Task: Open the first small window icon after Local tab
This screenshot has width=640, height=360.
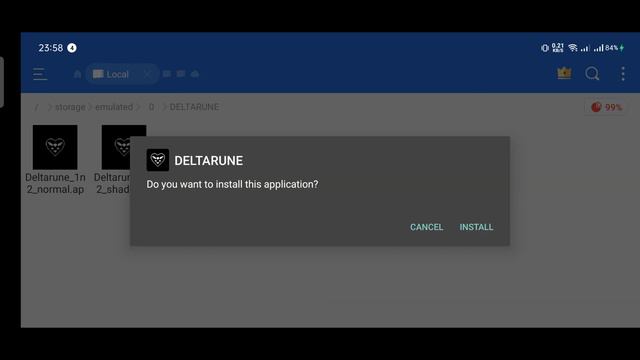Action: (x=167, y=74)
